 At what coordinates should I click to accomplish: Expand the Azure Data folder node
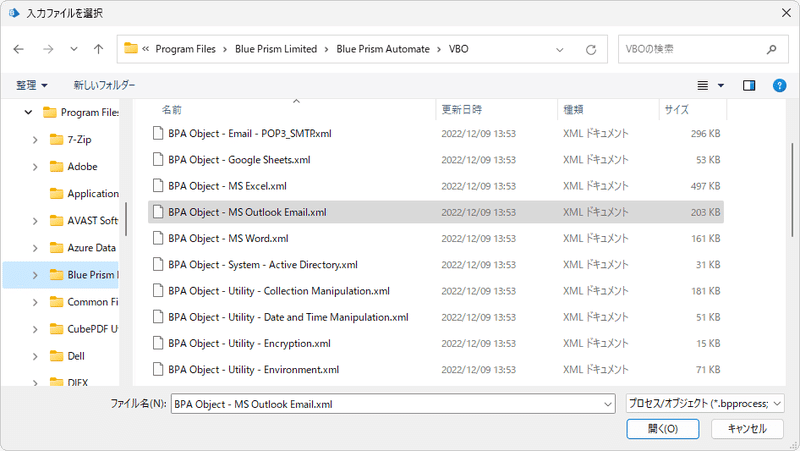pos(35,247)
